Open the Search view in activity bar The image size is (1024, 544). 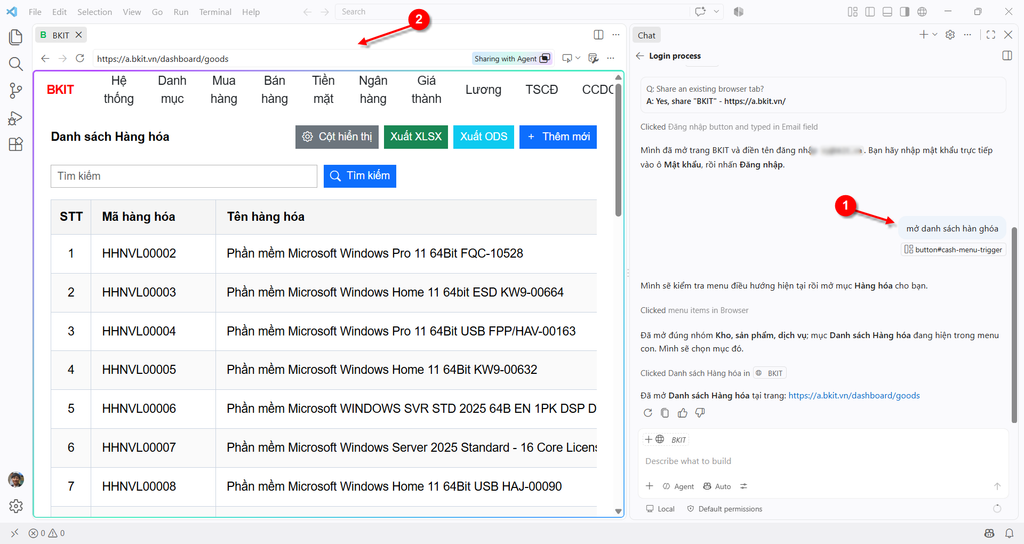(16, 64)
